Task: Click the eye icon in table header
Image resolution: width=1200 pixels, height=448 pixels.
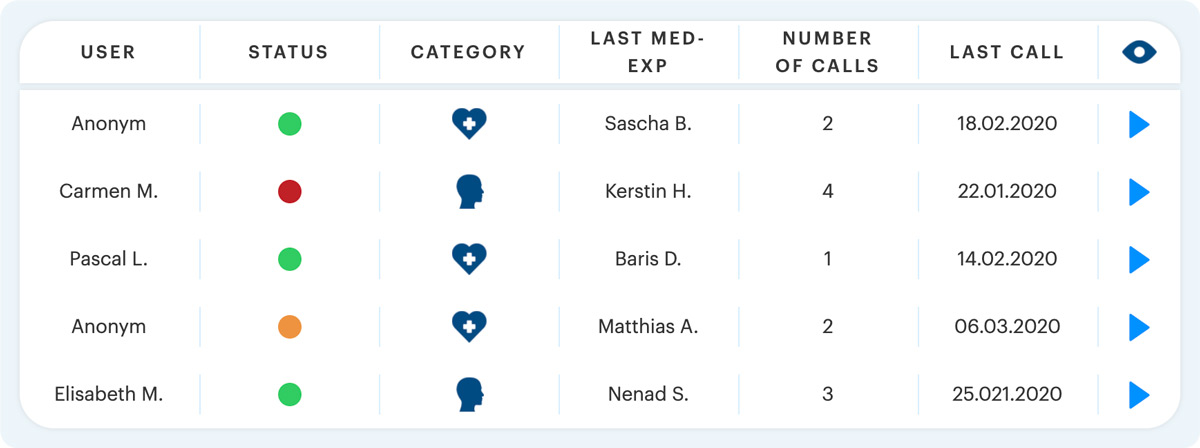Action: pos(1138,52)
